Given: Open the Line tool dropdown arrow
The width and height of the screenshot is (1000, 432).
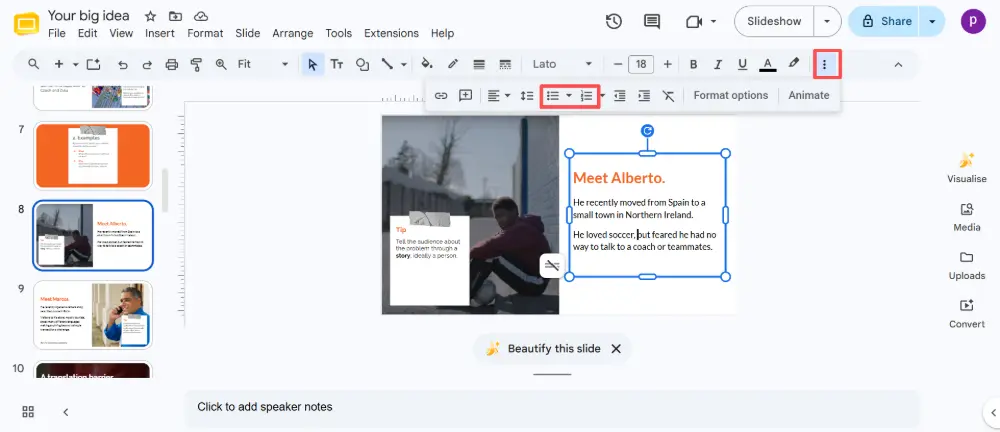Looking at the screenshot, I should click(404, 64).
